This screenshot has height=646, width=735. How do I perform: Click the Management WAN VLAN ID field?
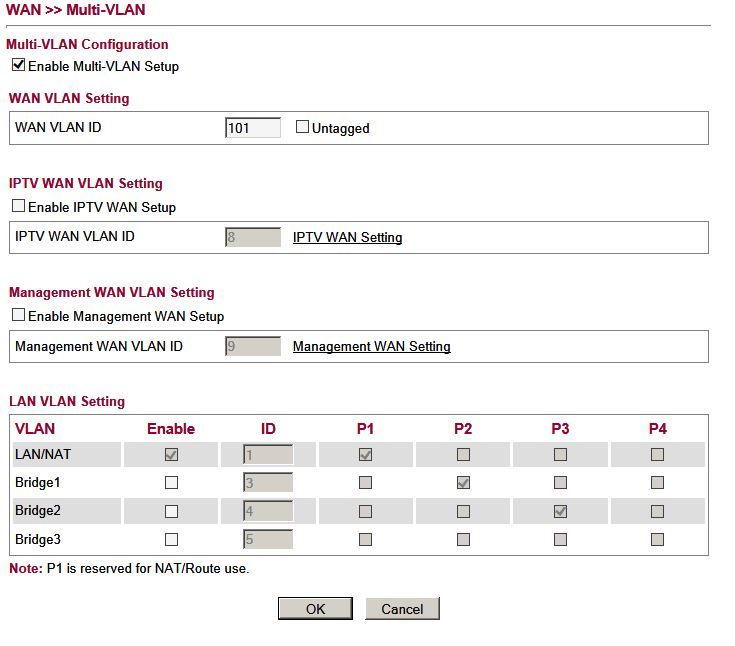tap(253, 346)
